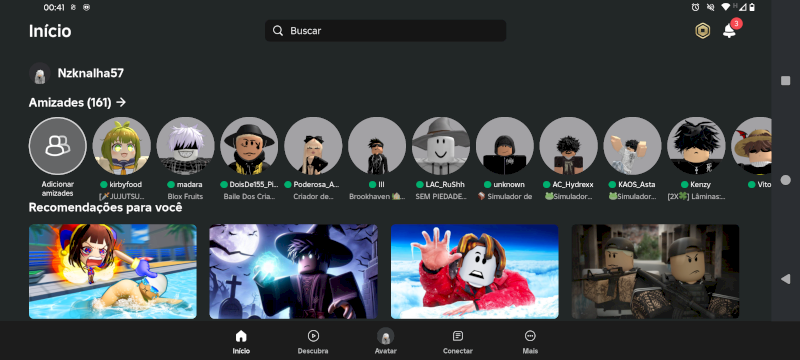Screen dimensions: 800x360
Task: Click Baile Dos Cria game label
Action: tap(249, 196)
